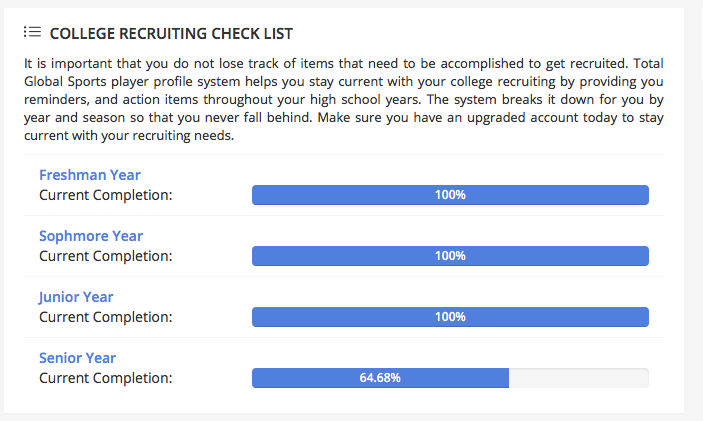Click the list icon beside the checklist heading

point(31,33)
